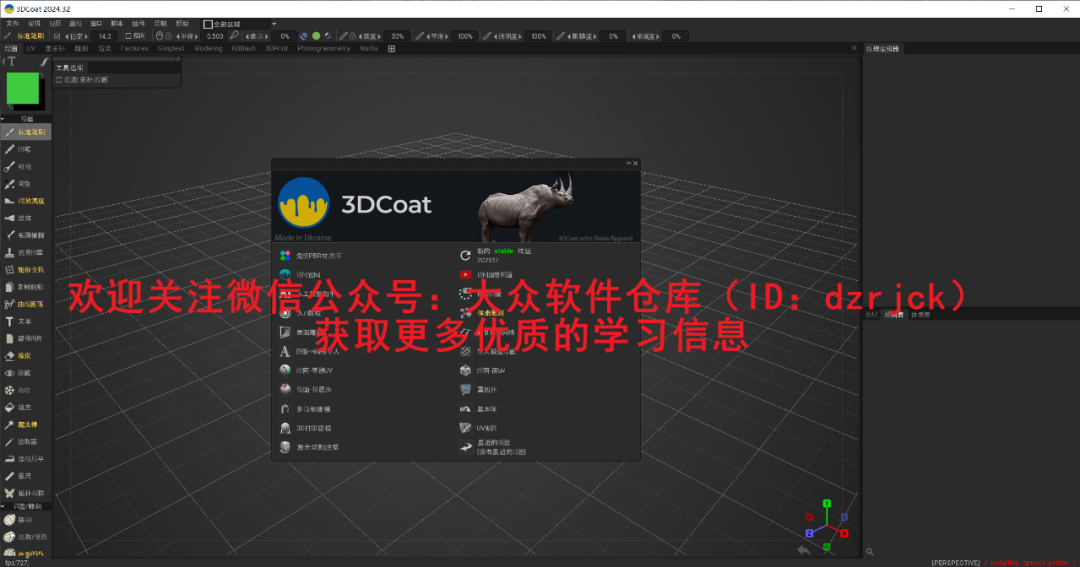Add new room tab with plus icon
Image resolution: width=1080 pixels, height=567 pixels.
click(391, 49)
